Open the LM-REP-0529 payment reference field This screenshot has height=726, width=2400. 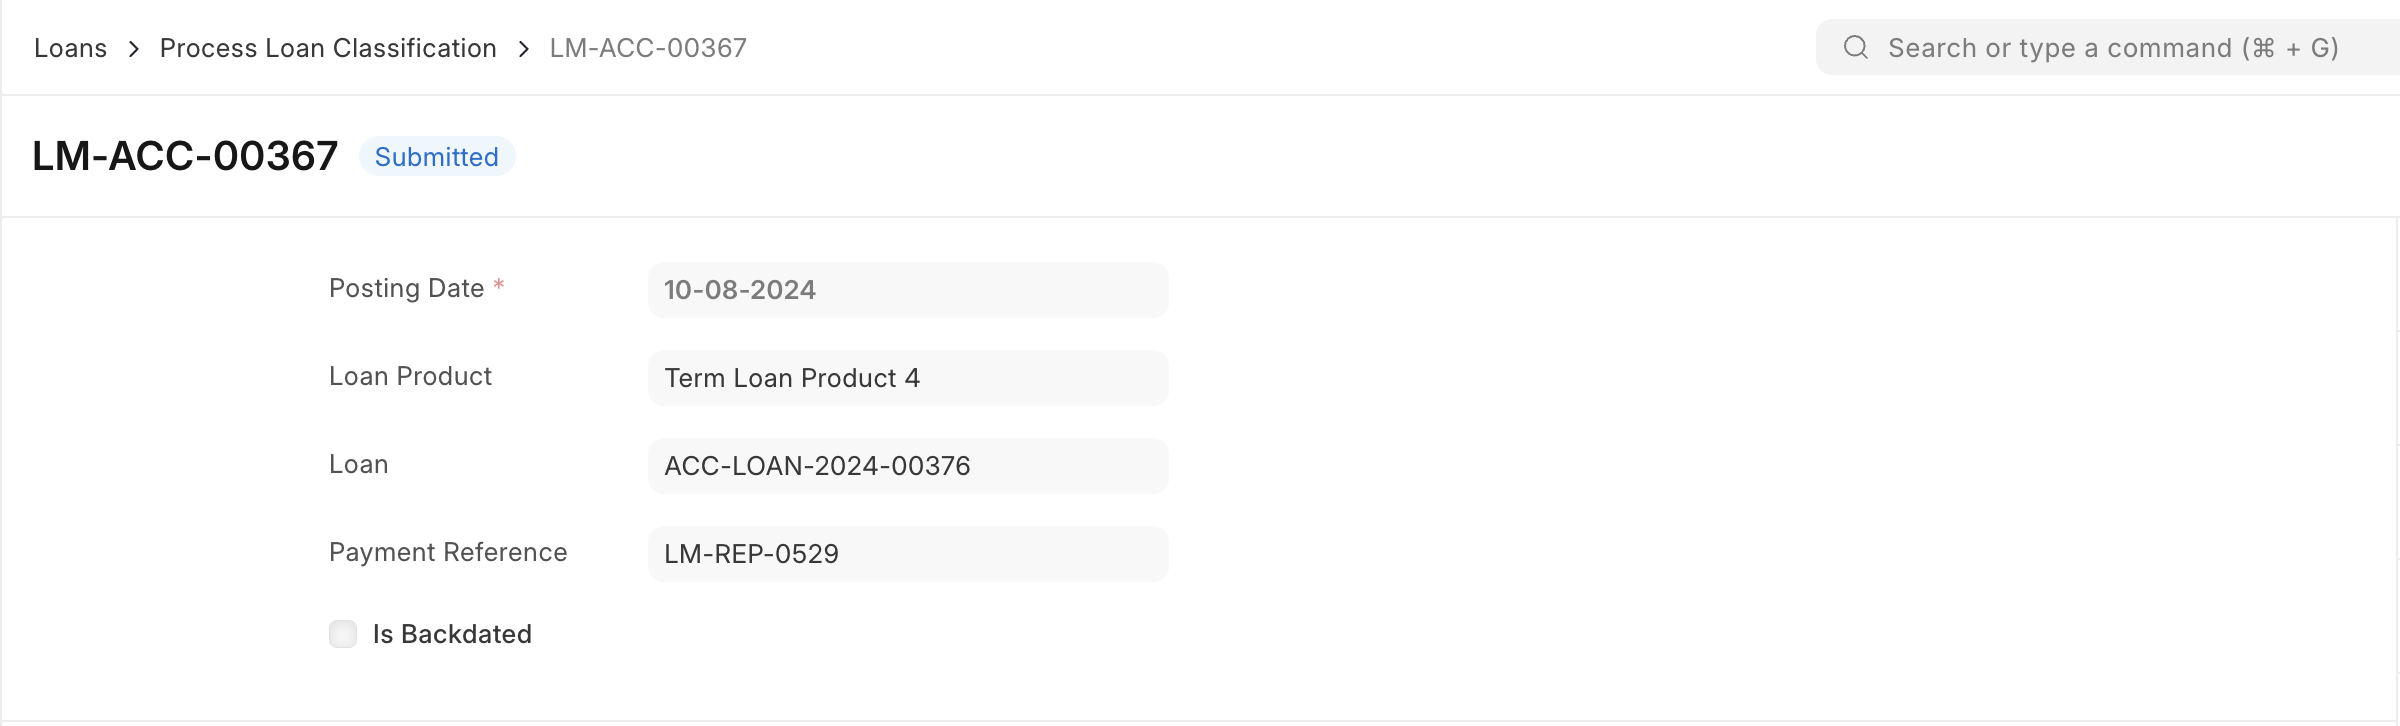[908, 554]
